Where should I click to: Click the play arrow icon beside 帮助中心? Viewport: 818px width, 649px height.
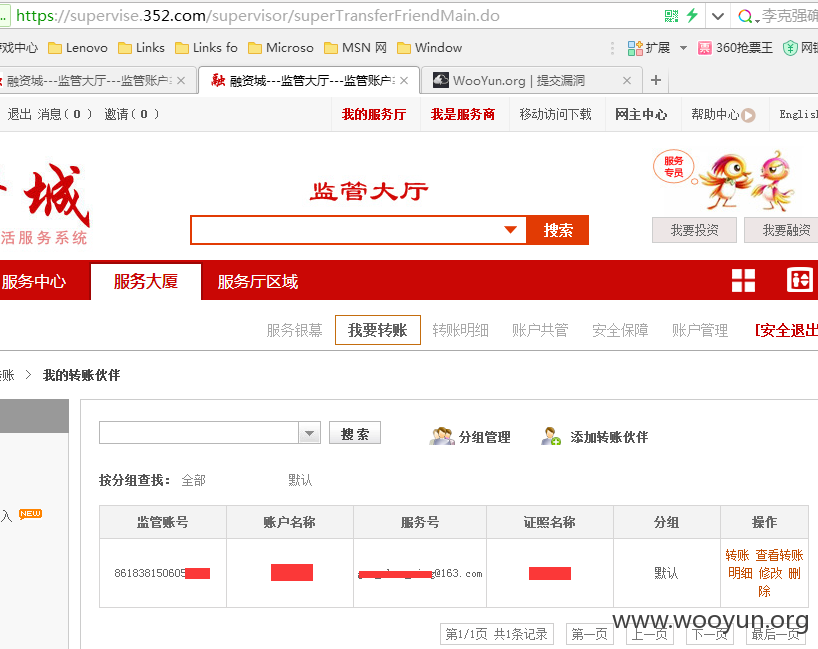pos(748,115)
